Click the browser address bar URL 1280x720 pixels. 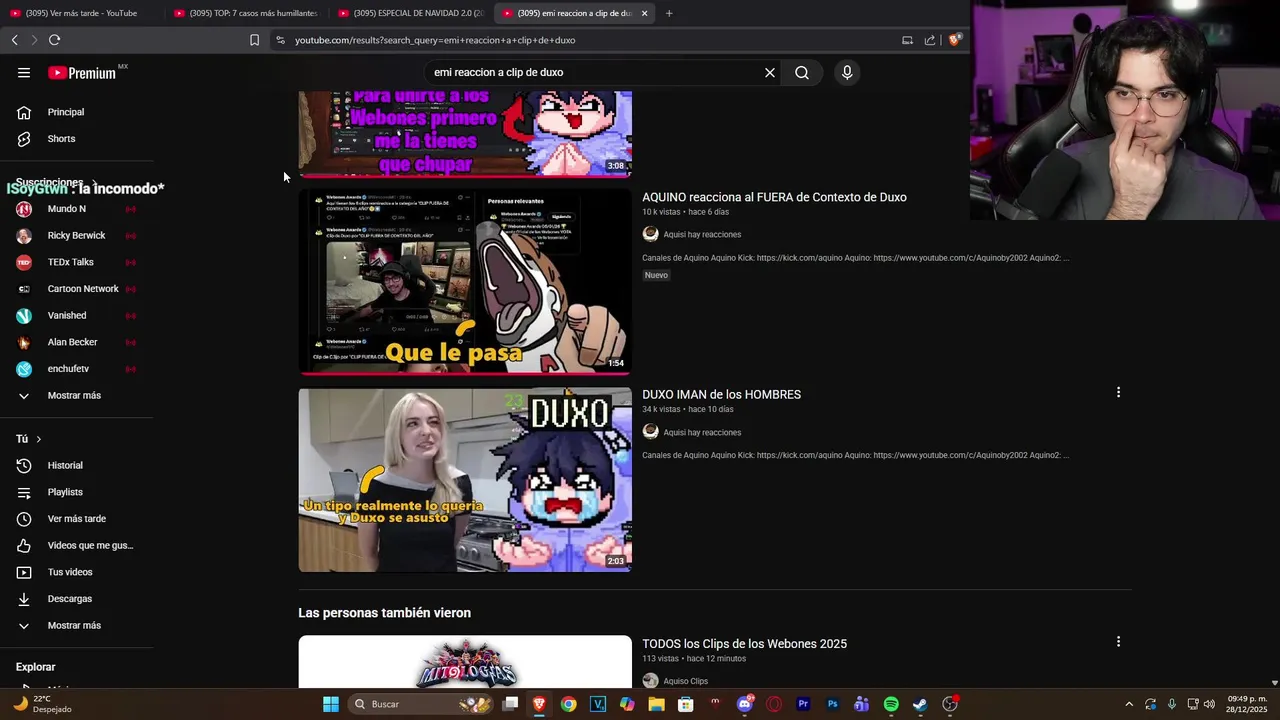[435, 40]
